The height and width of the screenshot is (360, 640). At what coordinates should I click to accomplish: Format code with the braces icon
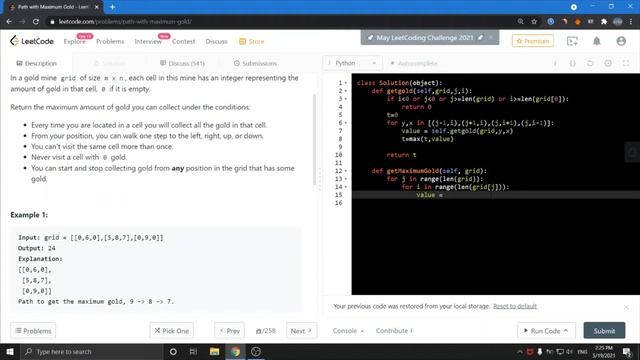point(573,63)
